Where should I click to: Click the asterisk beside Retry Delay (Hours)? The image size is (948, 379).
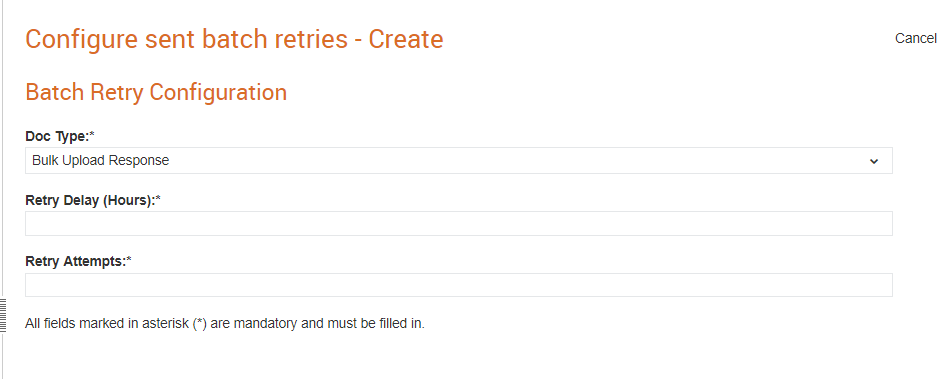tap(158, 199)
